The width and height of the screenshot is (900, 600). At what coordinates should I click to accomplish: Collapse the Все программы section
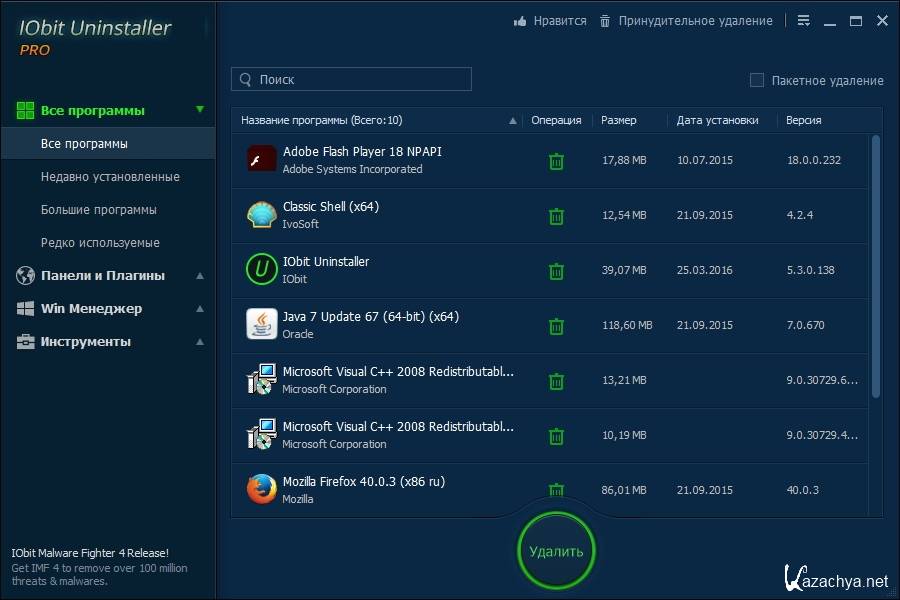200,110
